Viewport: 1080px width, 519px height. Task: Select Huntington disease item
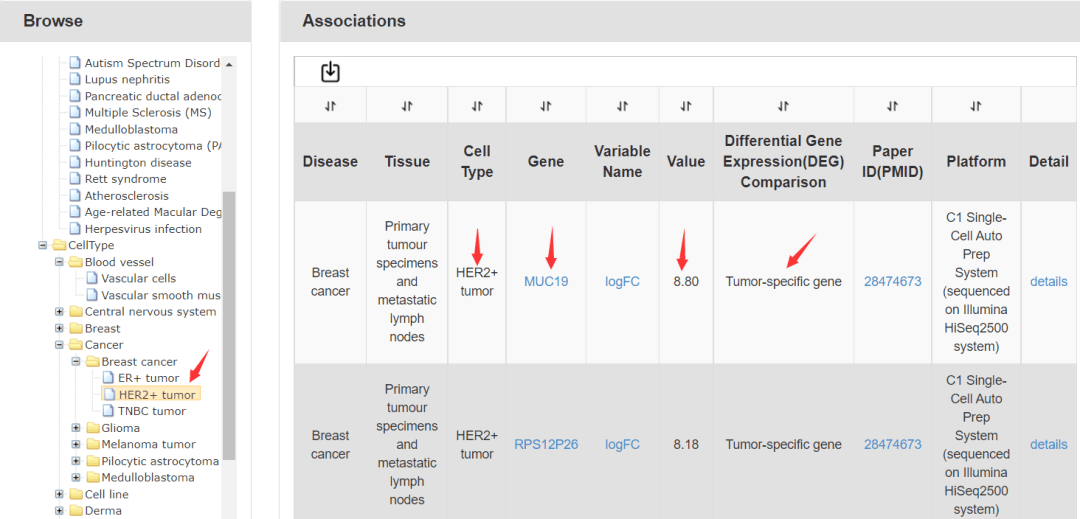point(138,162)
